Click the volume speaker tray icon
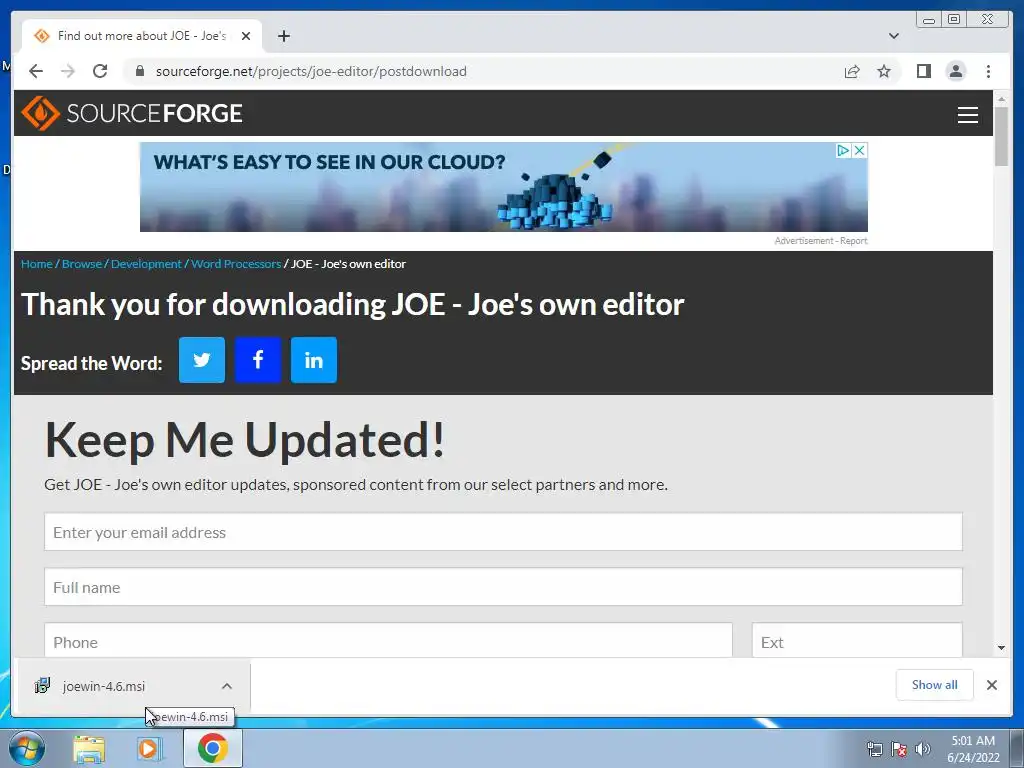This screenshot has width=1024, height=768. [923, 749]
